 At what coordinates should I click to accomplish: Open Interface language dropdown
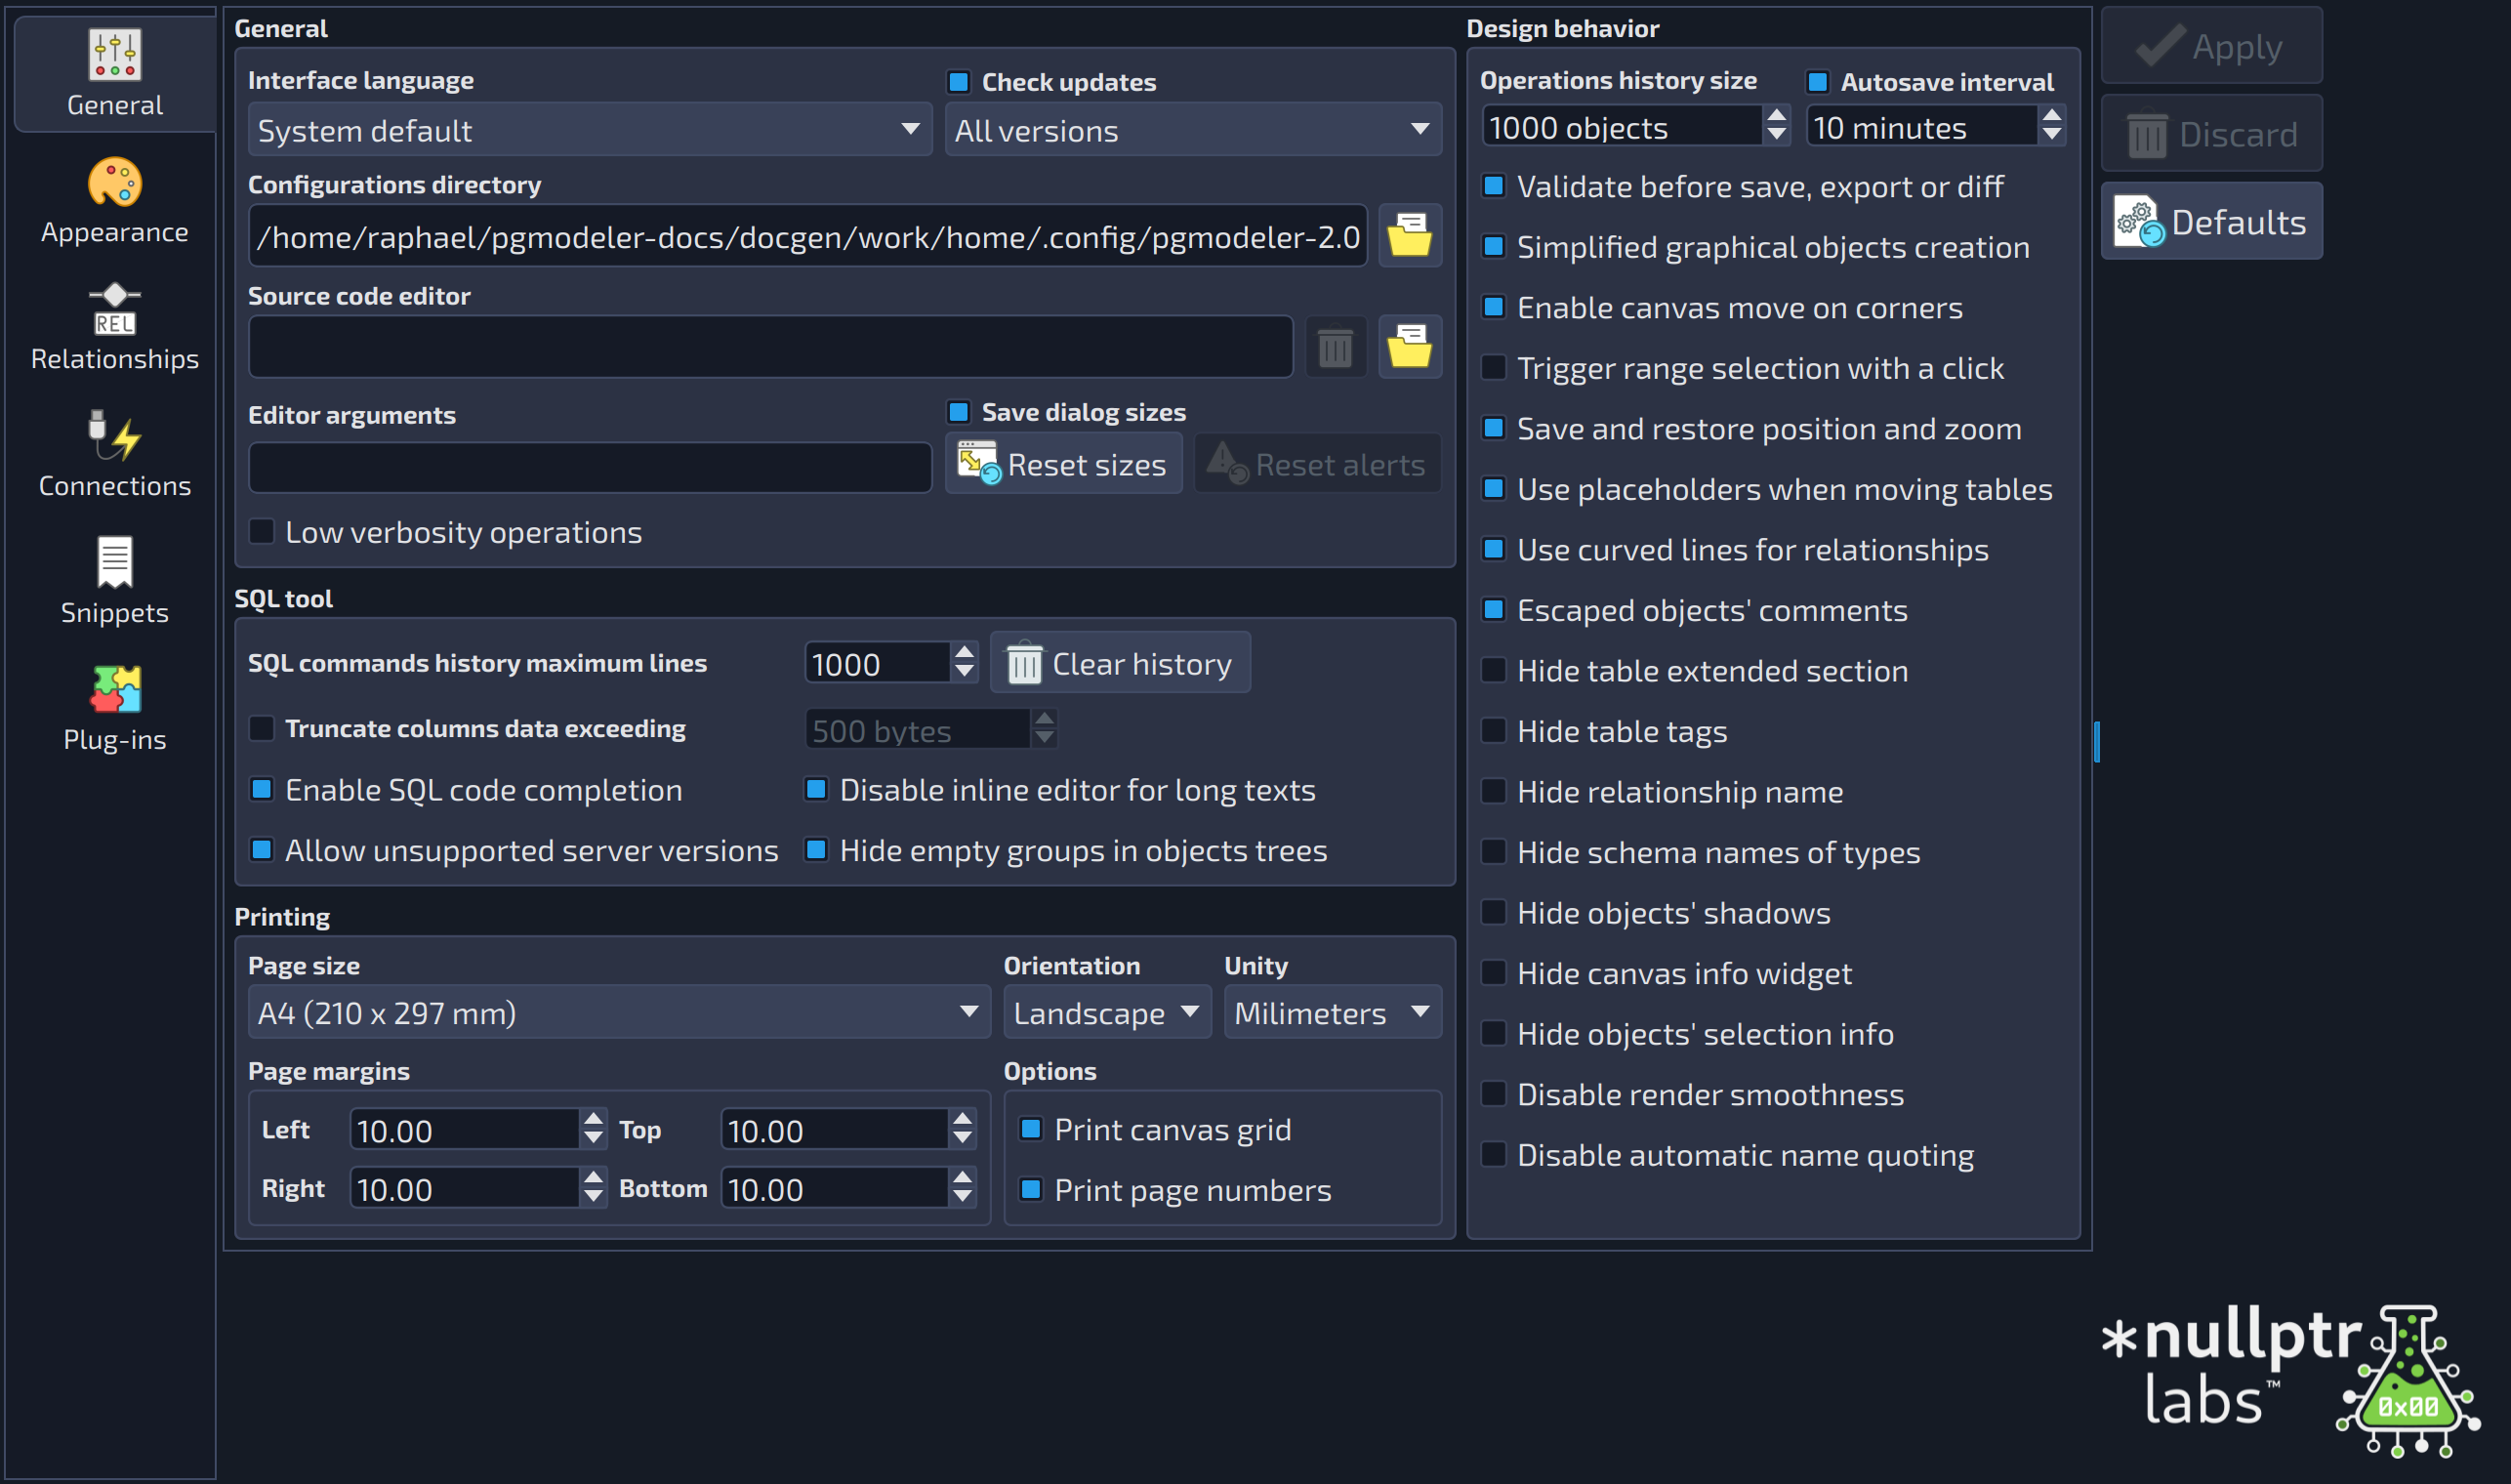click(x=589, y=129)
